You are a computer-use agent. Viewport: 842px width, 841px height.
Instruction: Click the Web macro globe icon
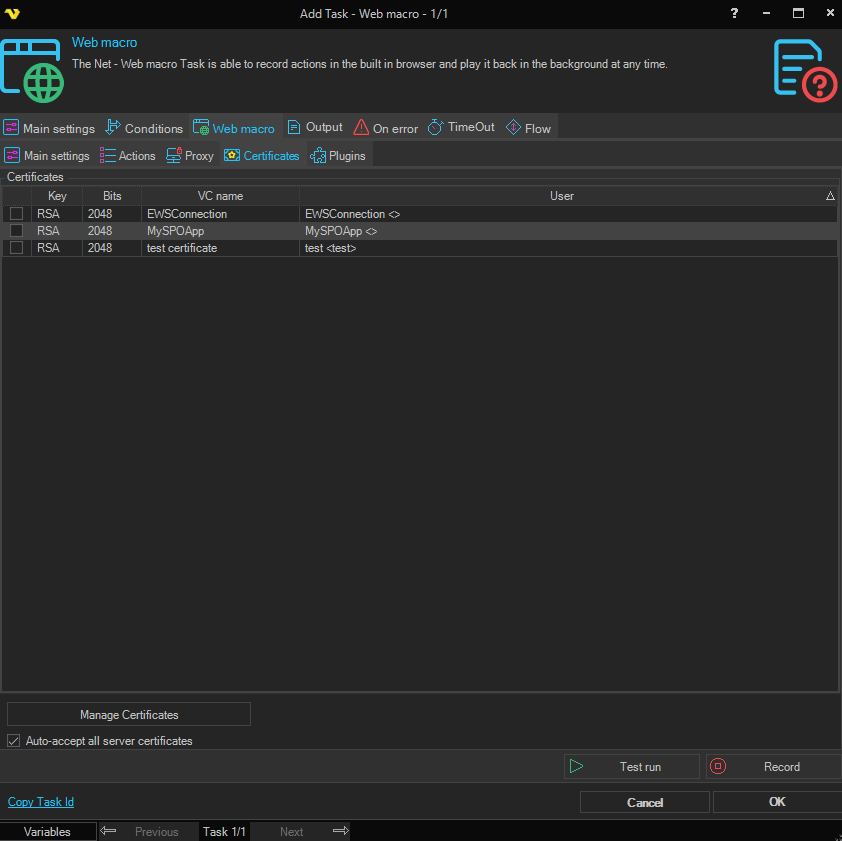point(31,71)
